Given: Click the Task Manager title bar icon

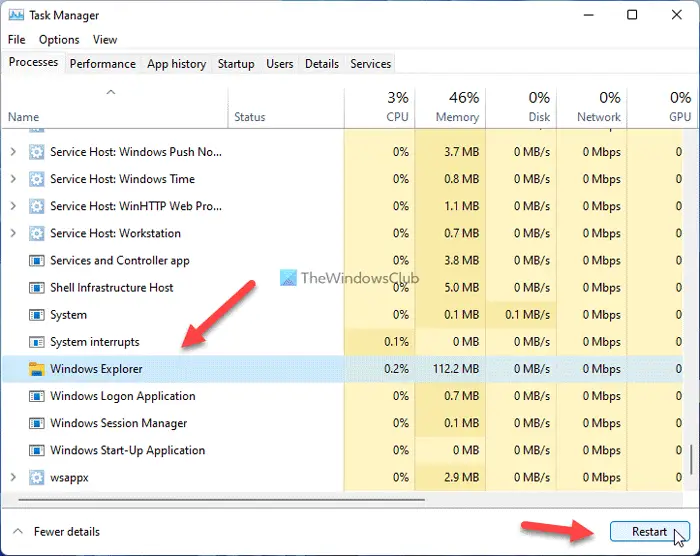Looking at the screenshot, I should coord(16,15).
